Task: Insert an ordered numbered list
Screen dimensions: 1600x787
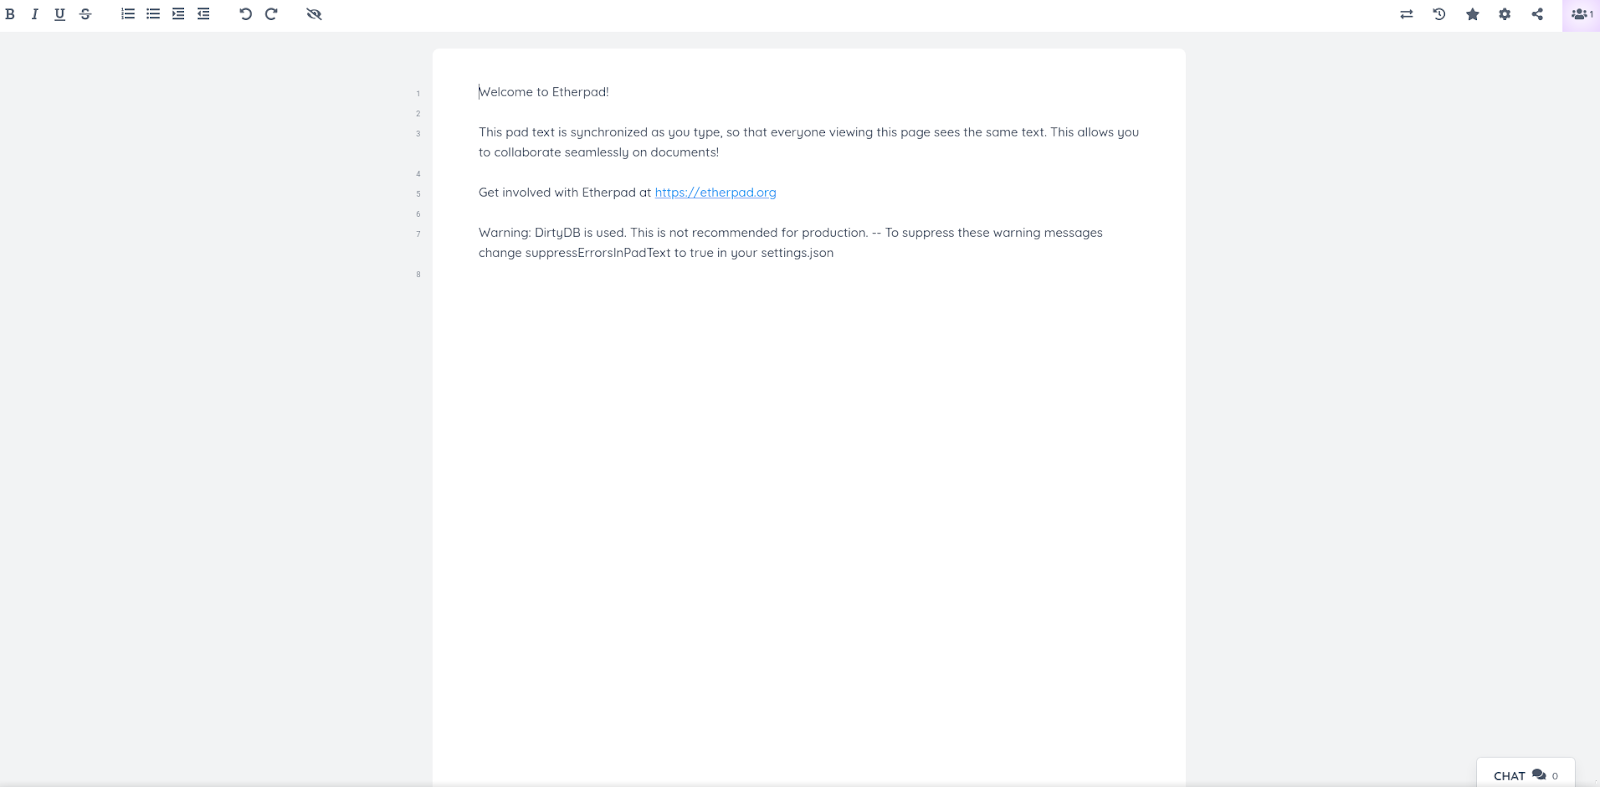Action: 128,14
